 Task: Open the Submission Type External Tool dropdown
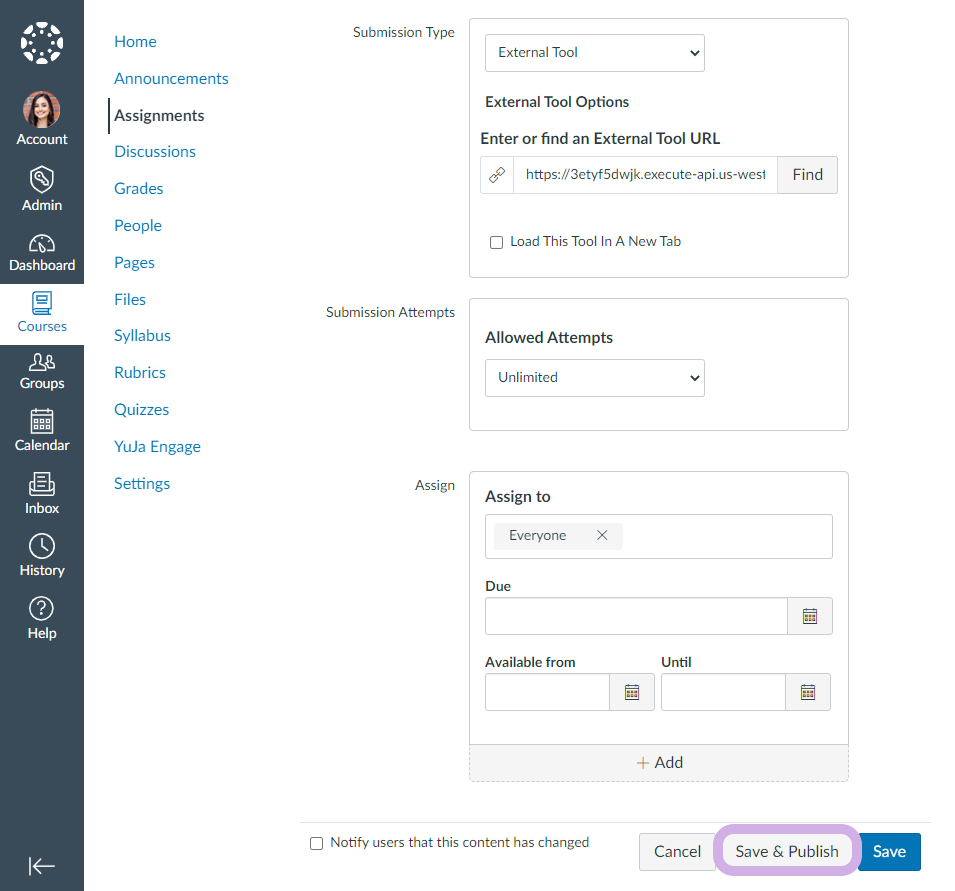594,53
